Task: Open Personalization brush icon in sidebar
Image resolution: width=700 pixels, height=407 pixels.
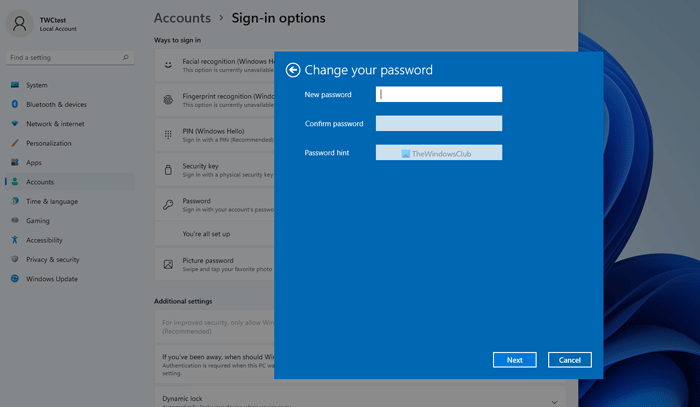Action: 15,143
